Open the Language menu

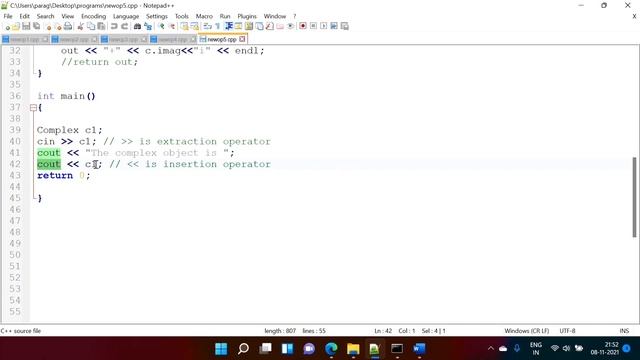(x=126, y=16)
